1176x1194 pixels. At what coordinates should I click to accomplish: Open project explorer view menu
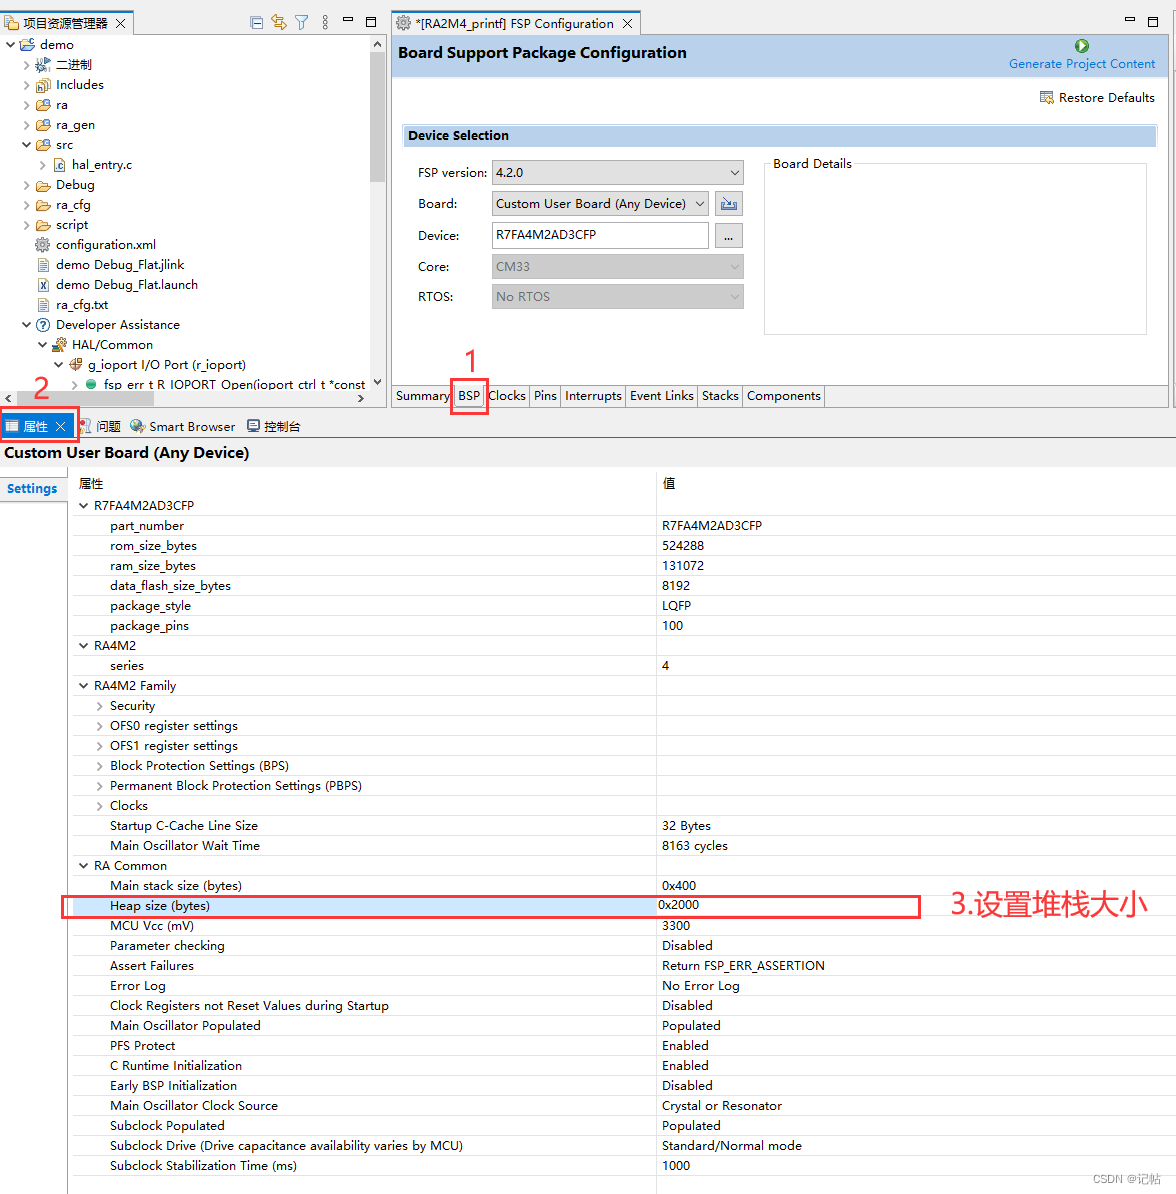(325, 23)
